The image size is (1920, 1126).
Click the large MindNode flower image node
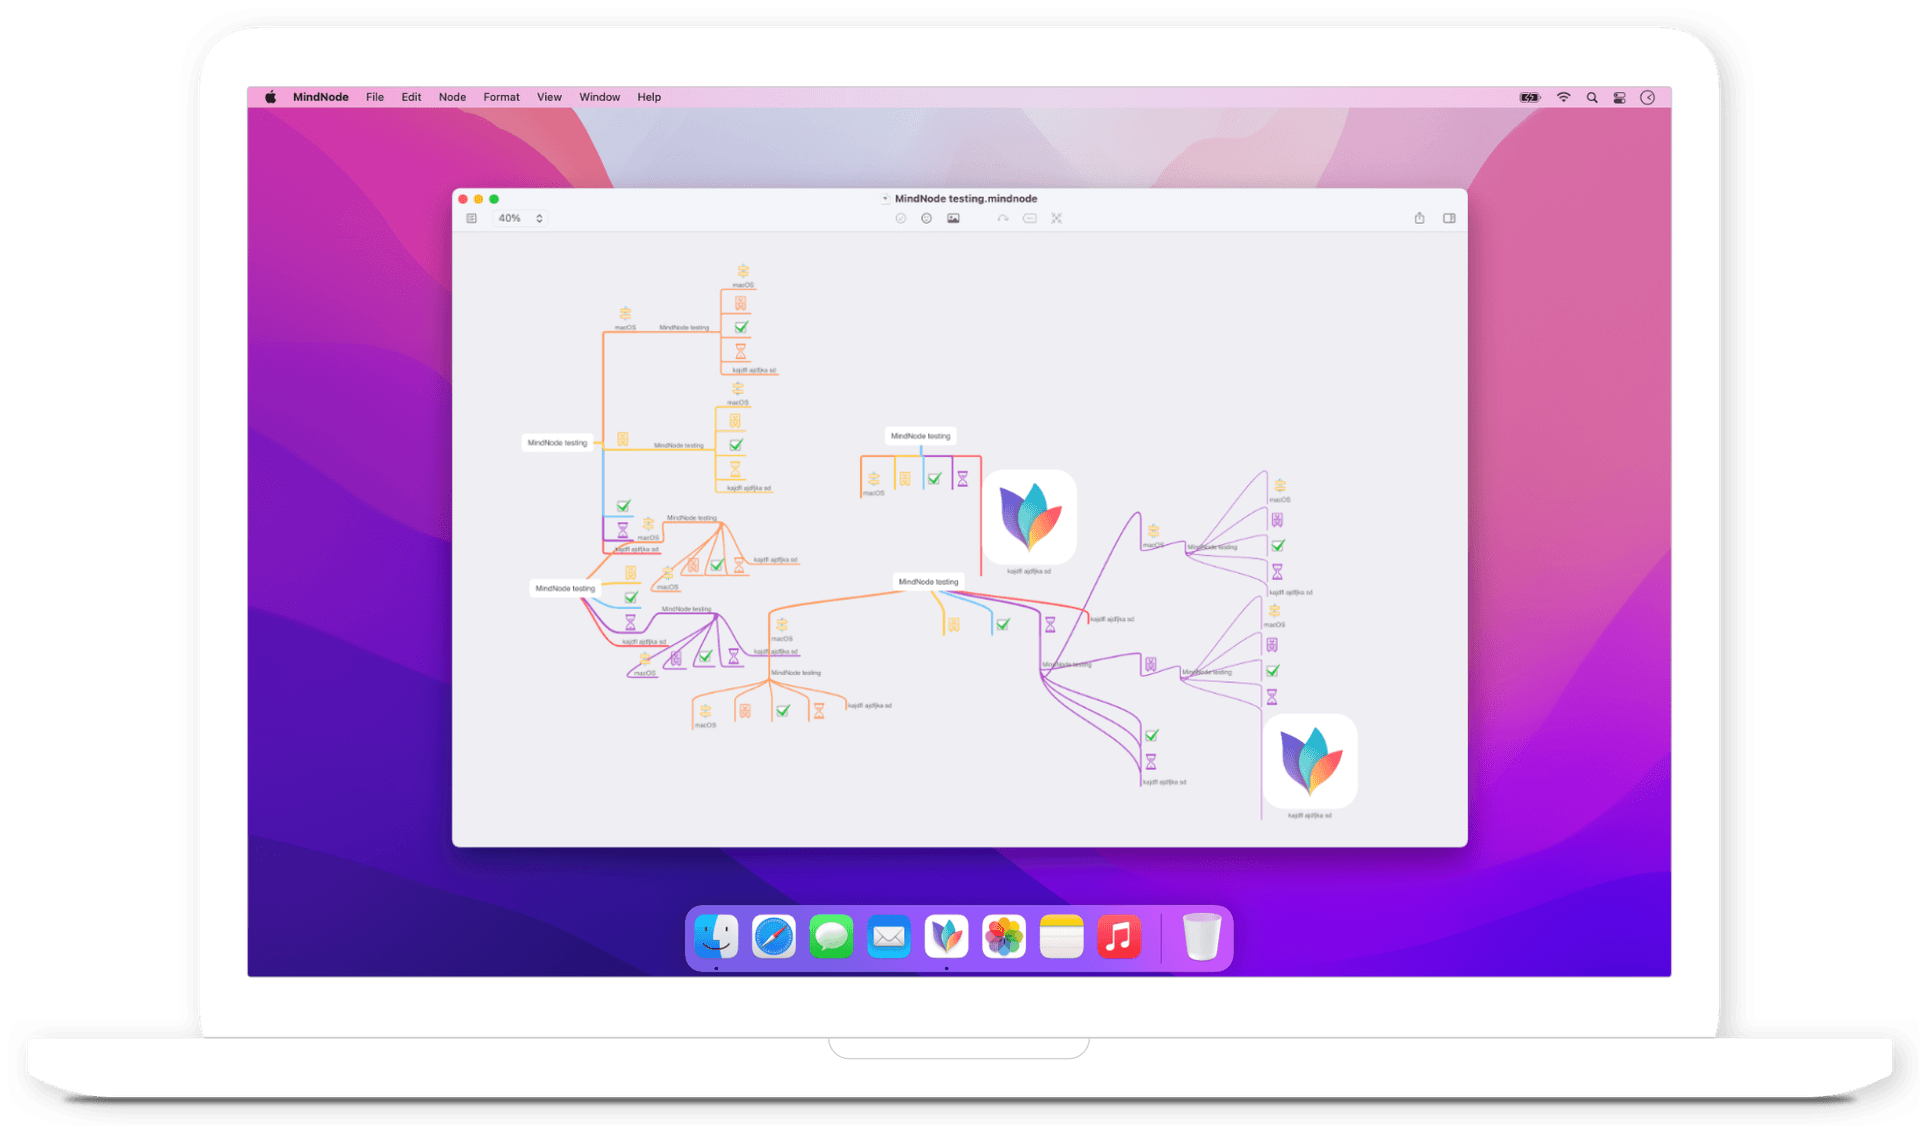tap(1310, 762)
